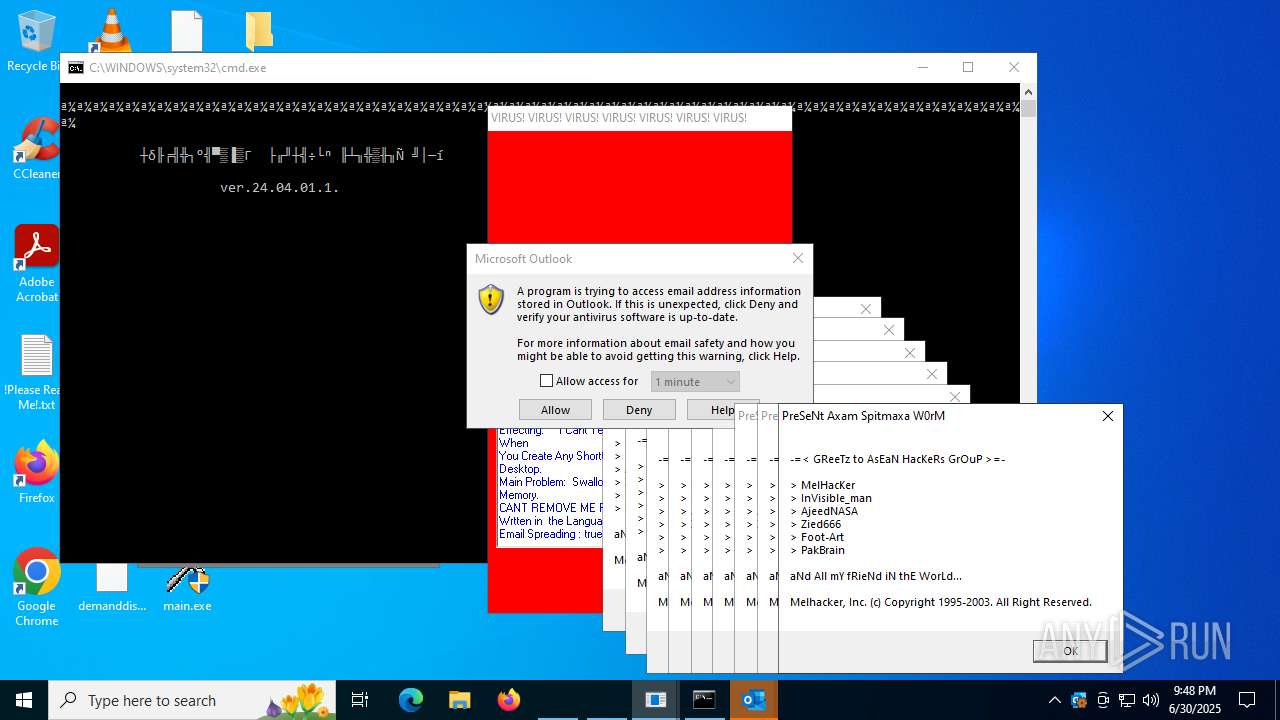
Task: Open the yellow folder on the desktop
Action: coord(259,30)
